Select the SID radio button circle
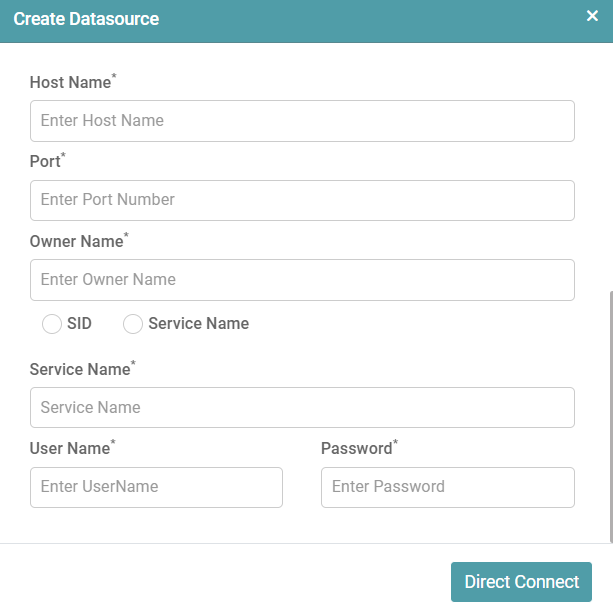The width and height of the screenshot is (613, 615). coord(52,324)
